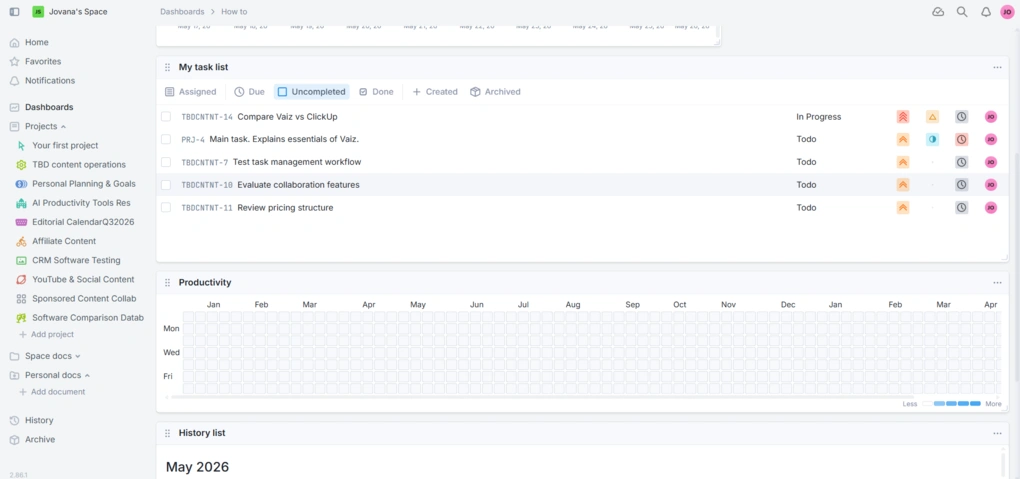Open Editorial CalendarQ32026 project

[x=83, y=222]
